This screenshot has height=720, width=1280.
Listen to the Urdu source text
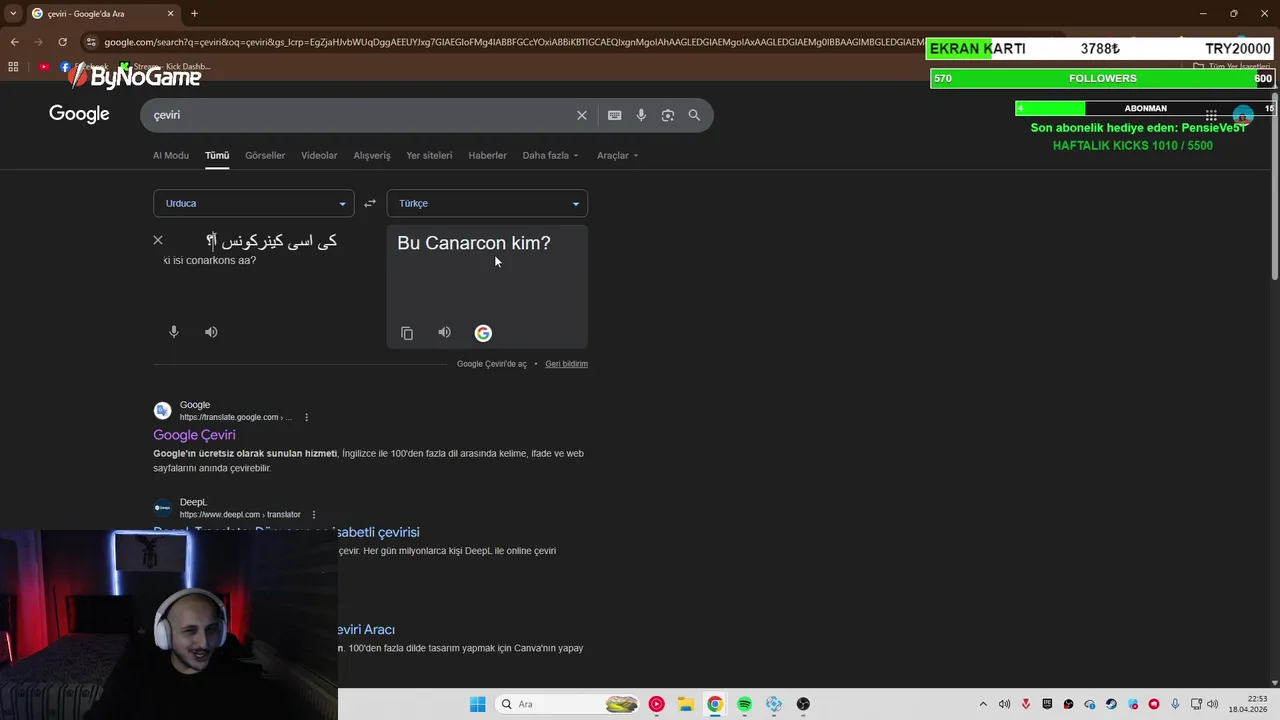[211, 332]
